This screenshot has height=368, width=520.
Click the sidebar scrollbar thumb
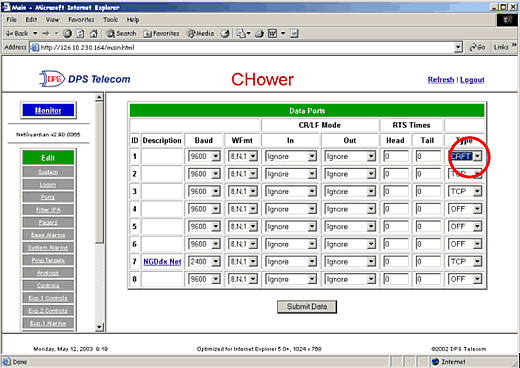[99, 173]
